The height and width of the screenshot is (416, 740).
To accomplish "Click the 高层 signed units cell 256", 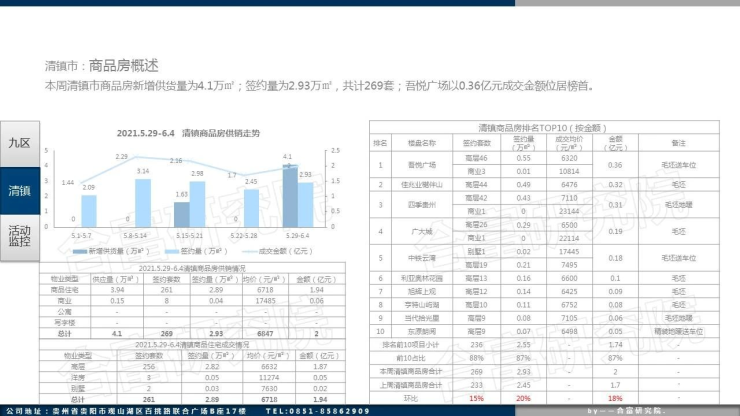I will click(x=149, y=366).
